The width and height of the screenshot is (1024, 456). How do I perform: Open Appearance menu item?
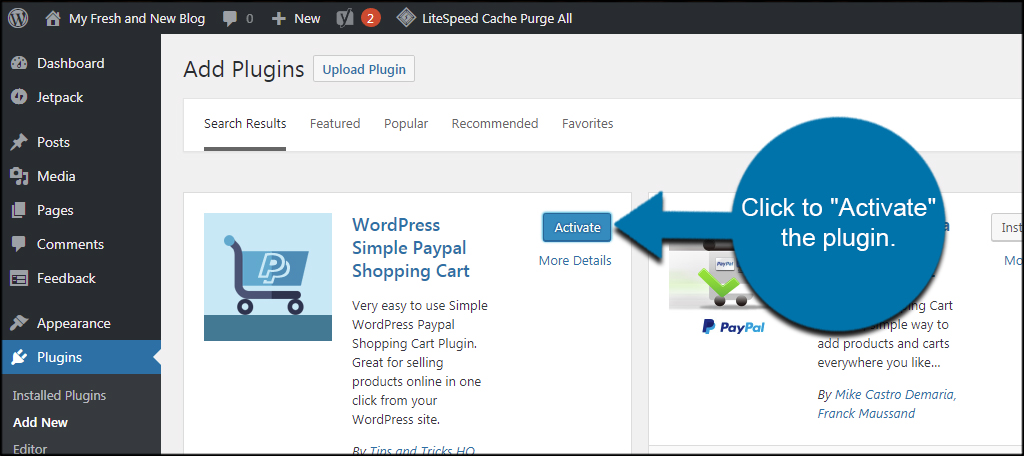click(x=74, y=323)
